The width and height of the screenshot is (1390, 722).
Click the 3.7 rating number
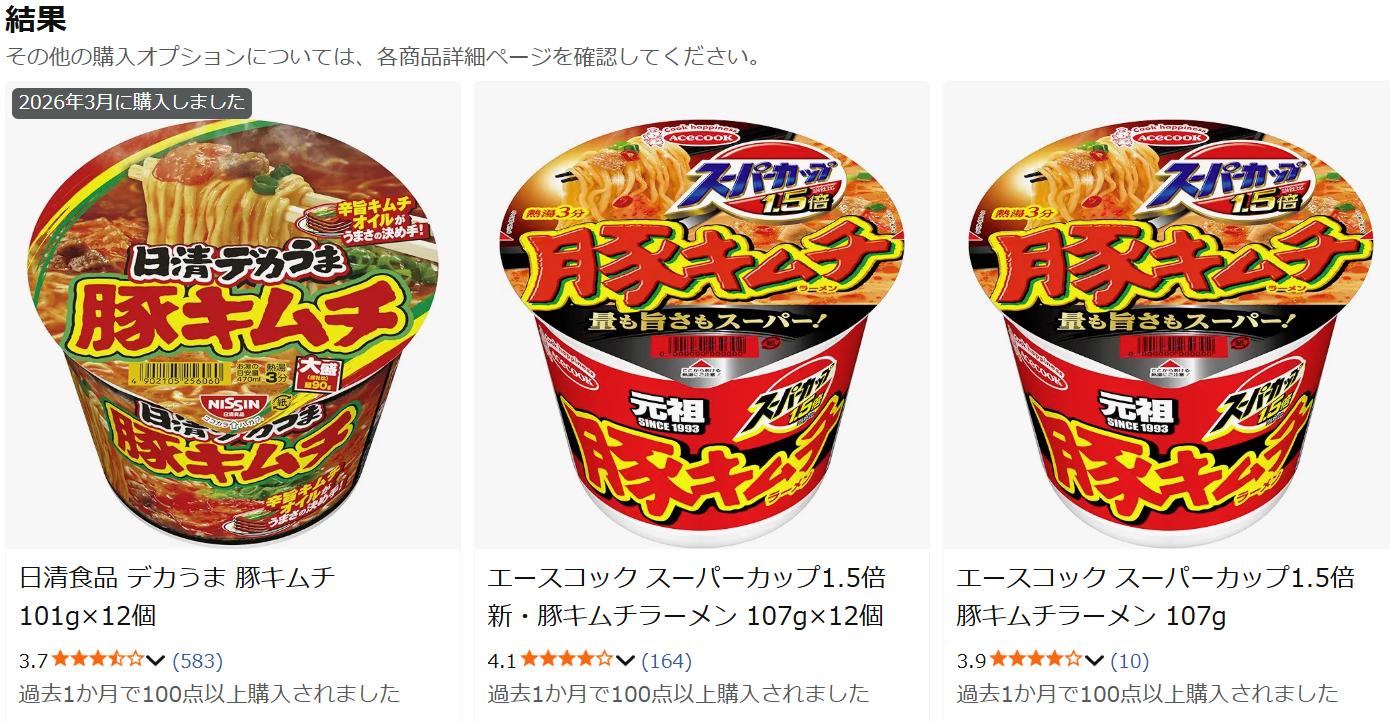(34, 660)
